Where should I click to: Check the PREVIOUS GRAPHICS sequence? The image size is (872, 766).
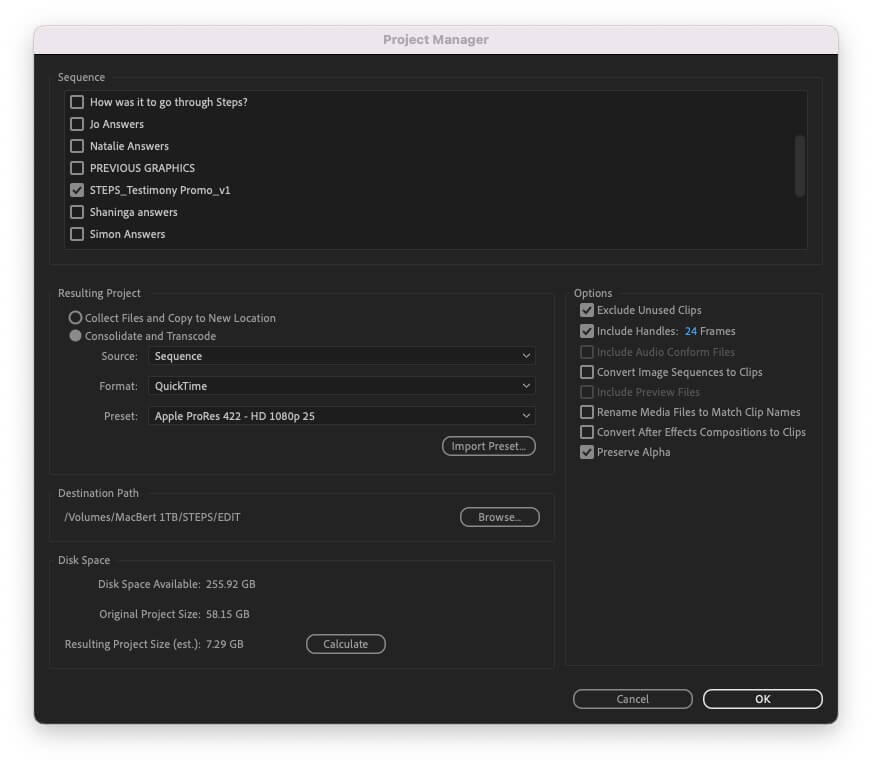click(77, 168)
